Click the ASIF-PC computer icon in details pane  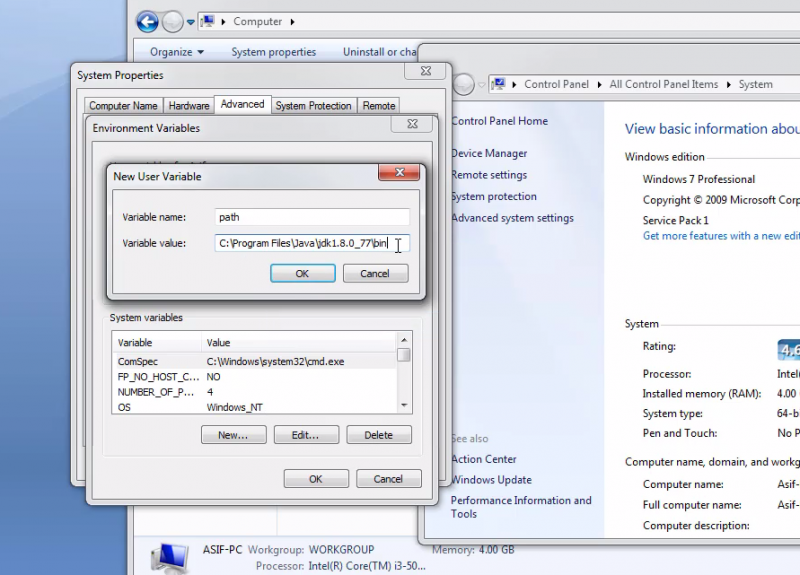(170, 558)
